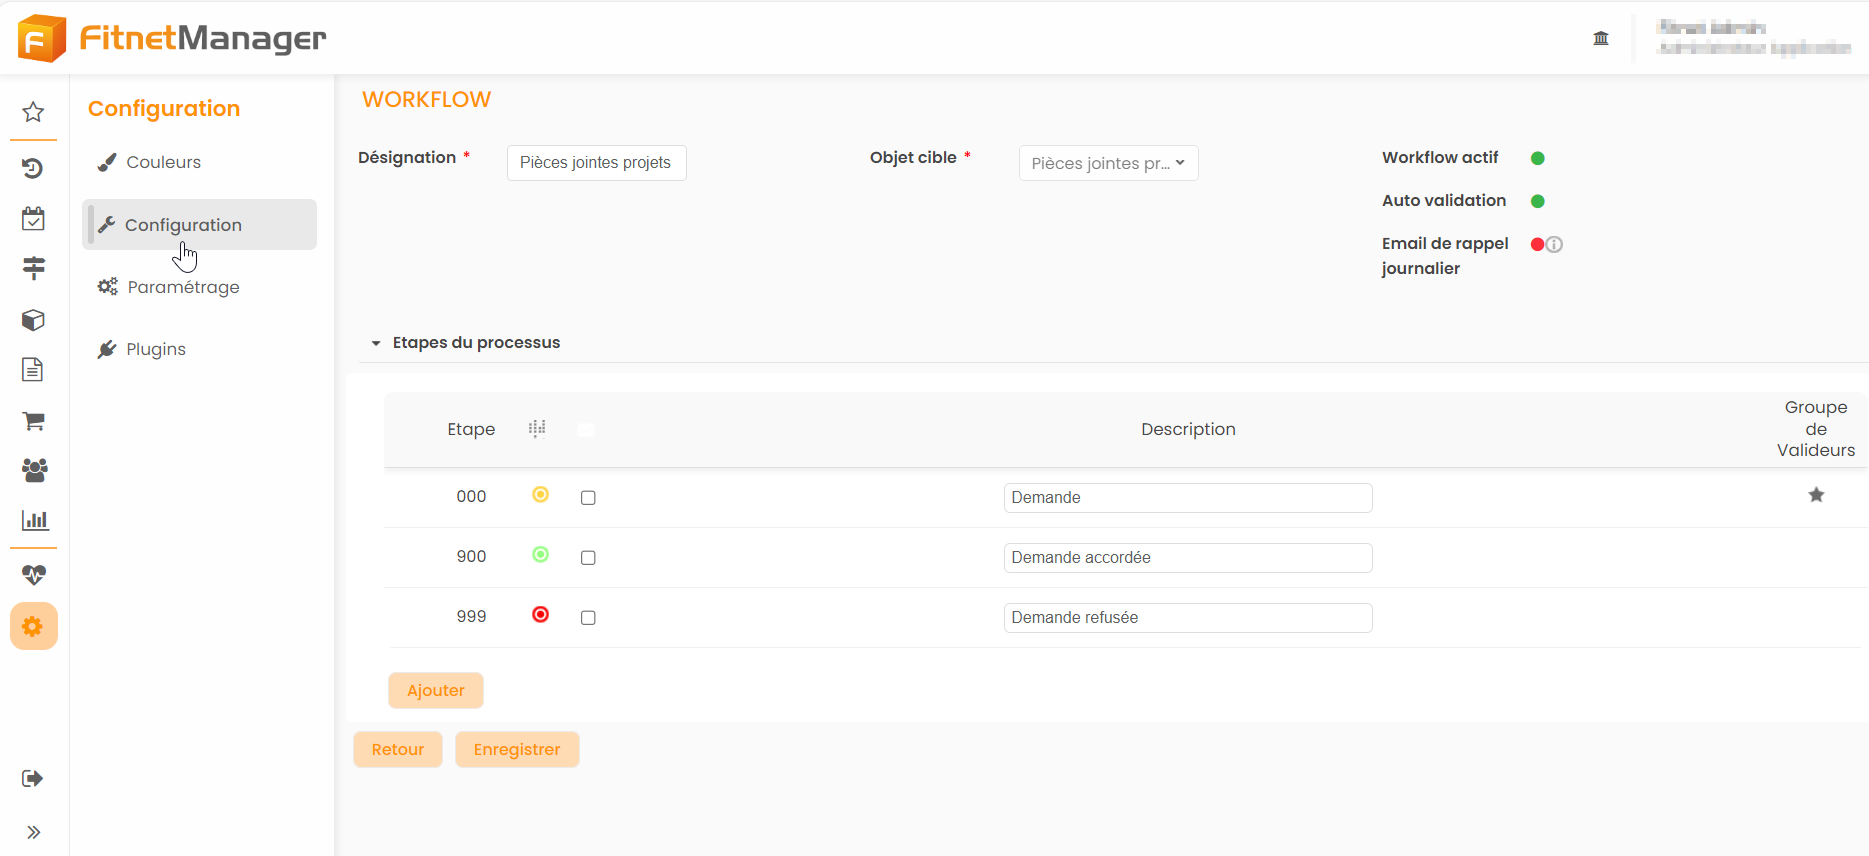
Task: Open the calendar icon in sidebar
Action: click(33, 218)
